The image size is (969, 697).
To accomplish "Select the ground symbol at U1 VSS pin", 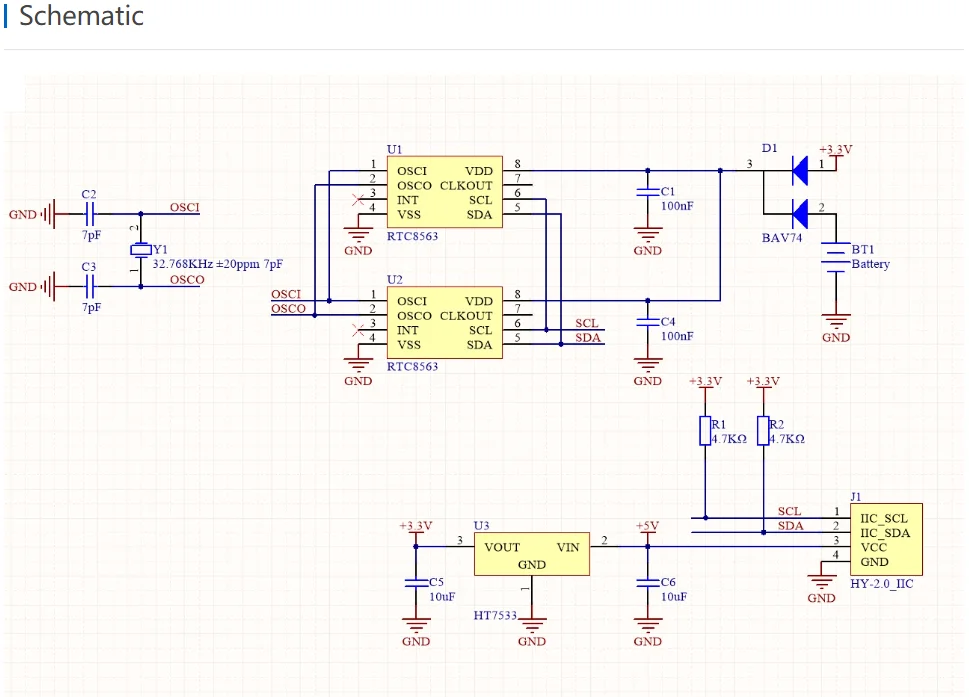I will coord(358,235).
